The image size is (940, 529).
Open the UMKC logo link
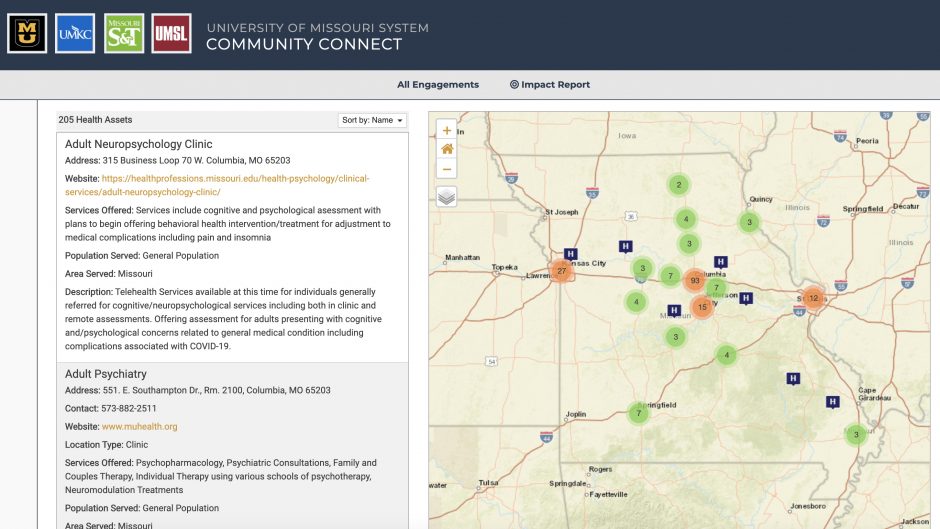click(x=75, y=34)
